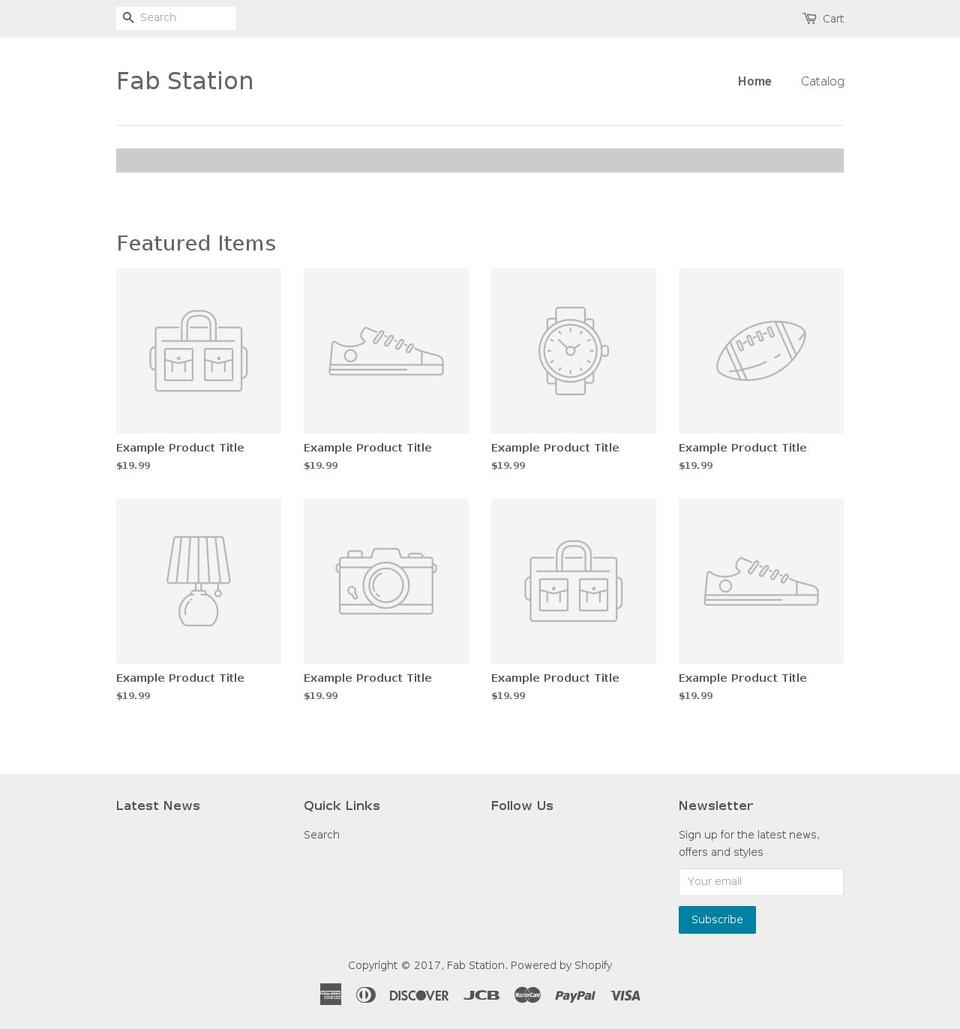
Task: Click product title under the watch
Action: [555, 448]
